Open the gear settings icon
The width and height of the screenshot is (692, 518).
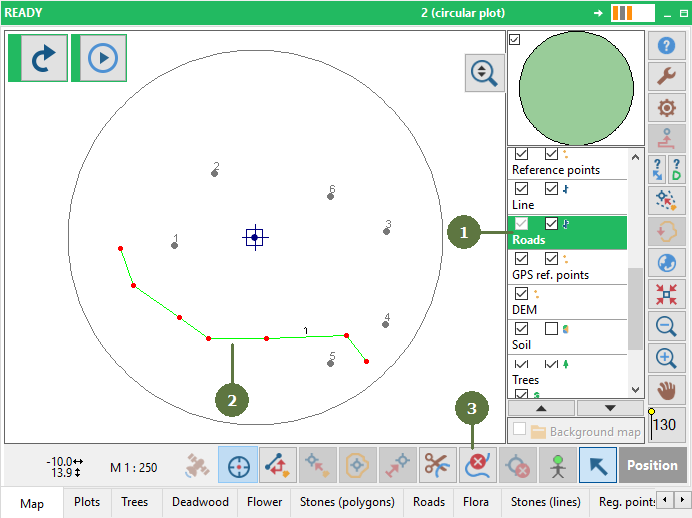coord(666,107)
